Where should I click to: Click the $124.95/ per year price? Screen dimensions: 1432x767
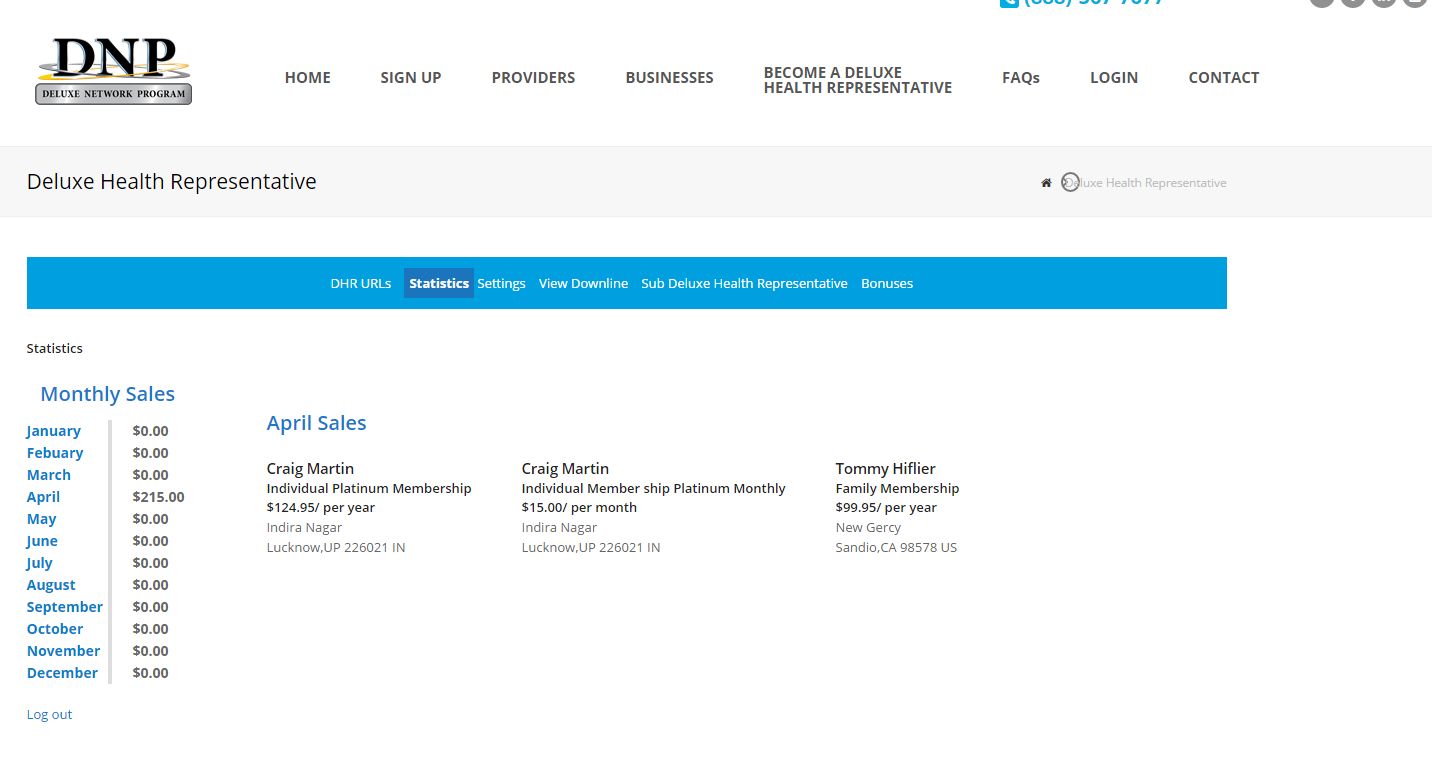[x=321, y=508]
